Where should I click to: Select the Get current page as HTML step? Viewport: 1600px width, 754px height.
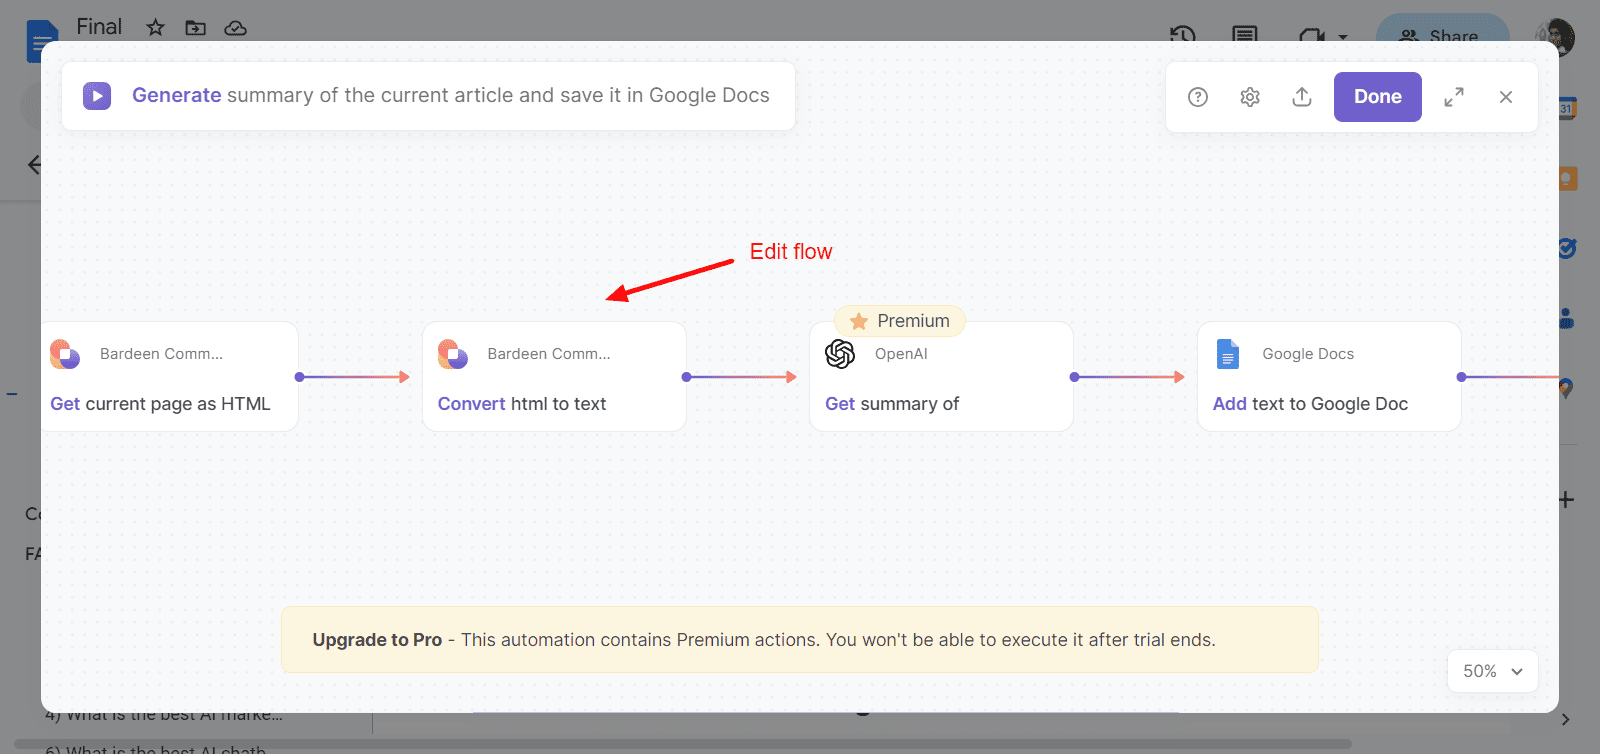click(x=160, y=404)
